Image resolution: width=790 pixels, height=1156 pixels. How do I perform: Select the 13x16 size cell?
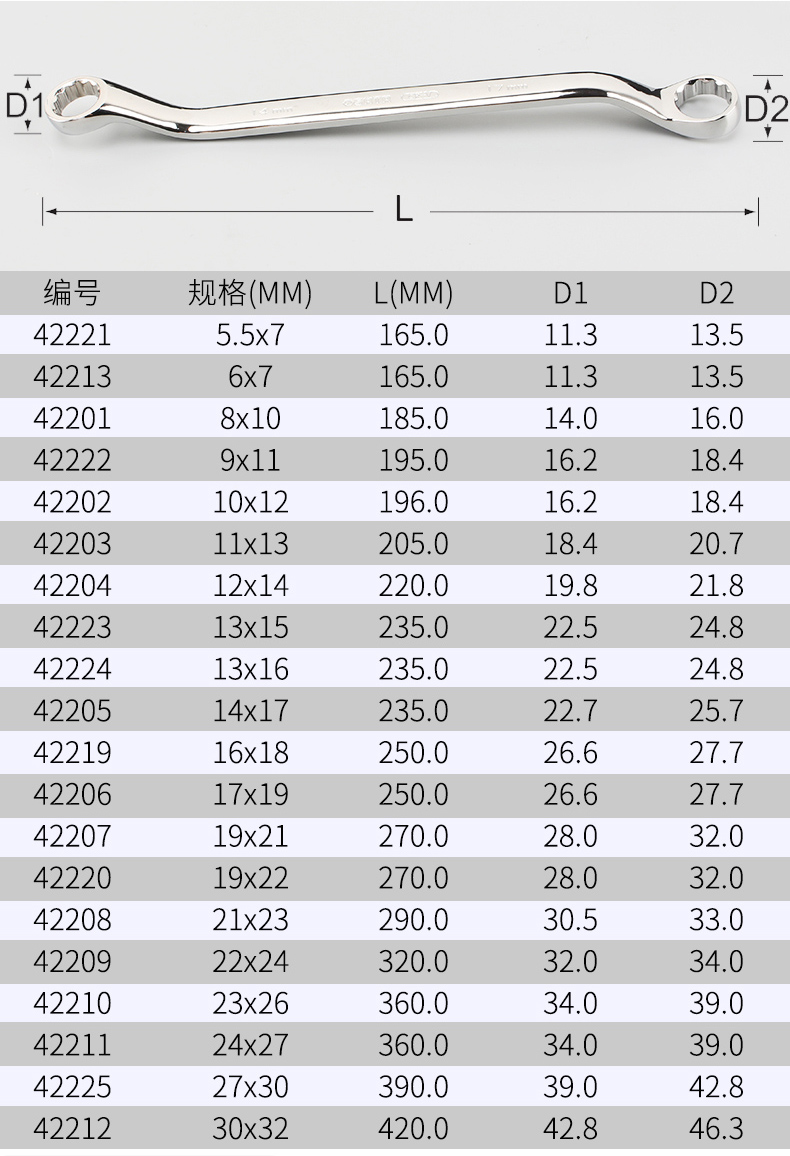tap(250, 669)
